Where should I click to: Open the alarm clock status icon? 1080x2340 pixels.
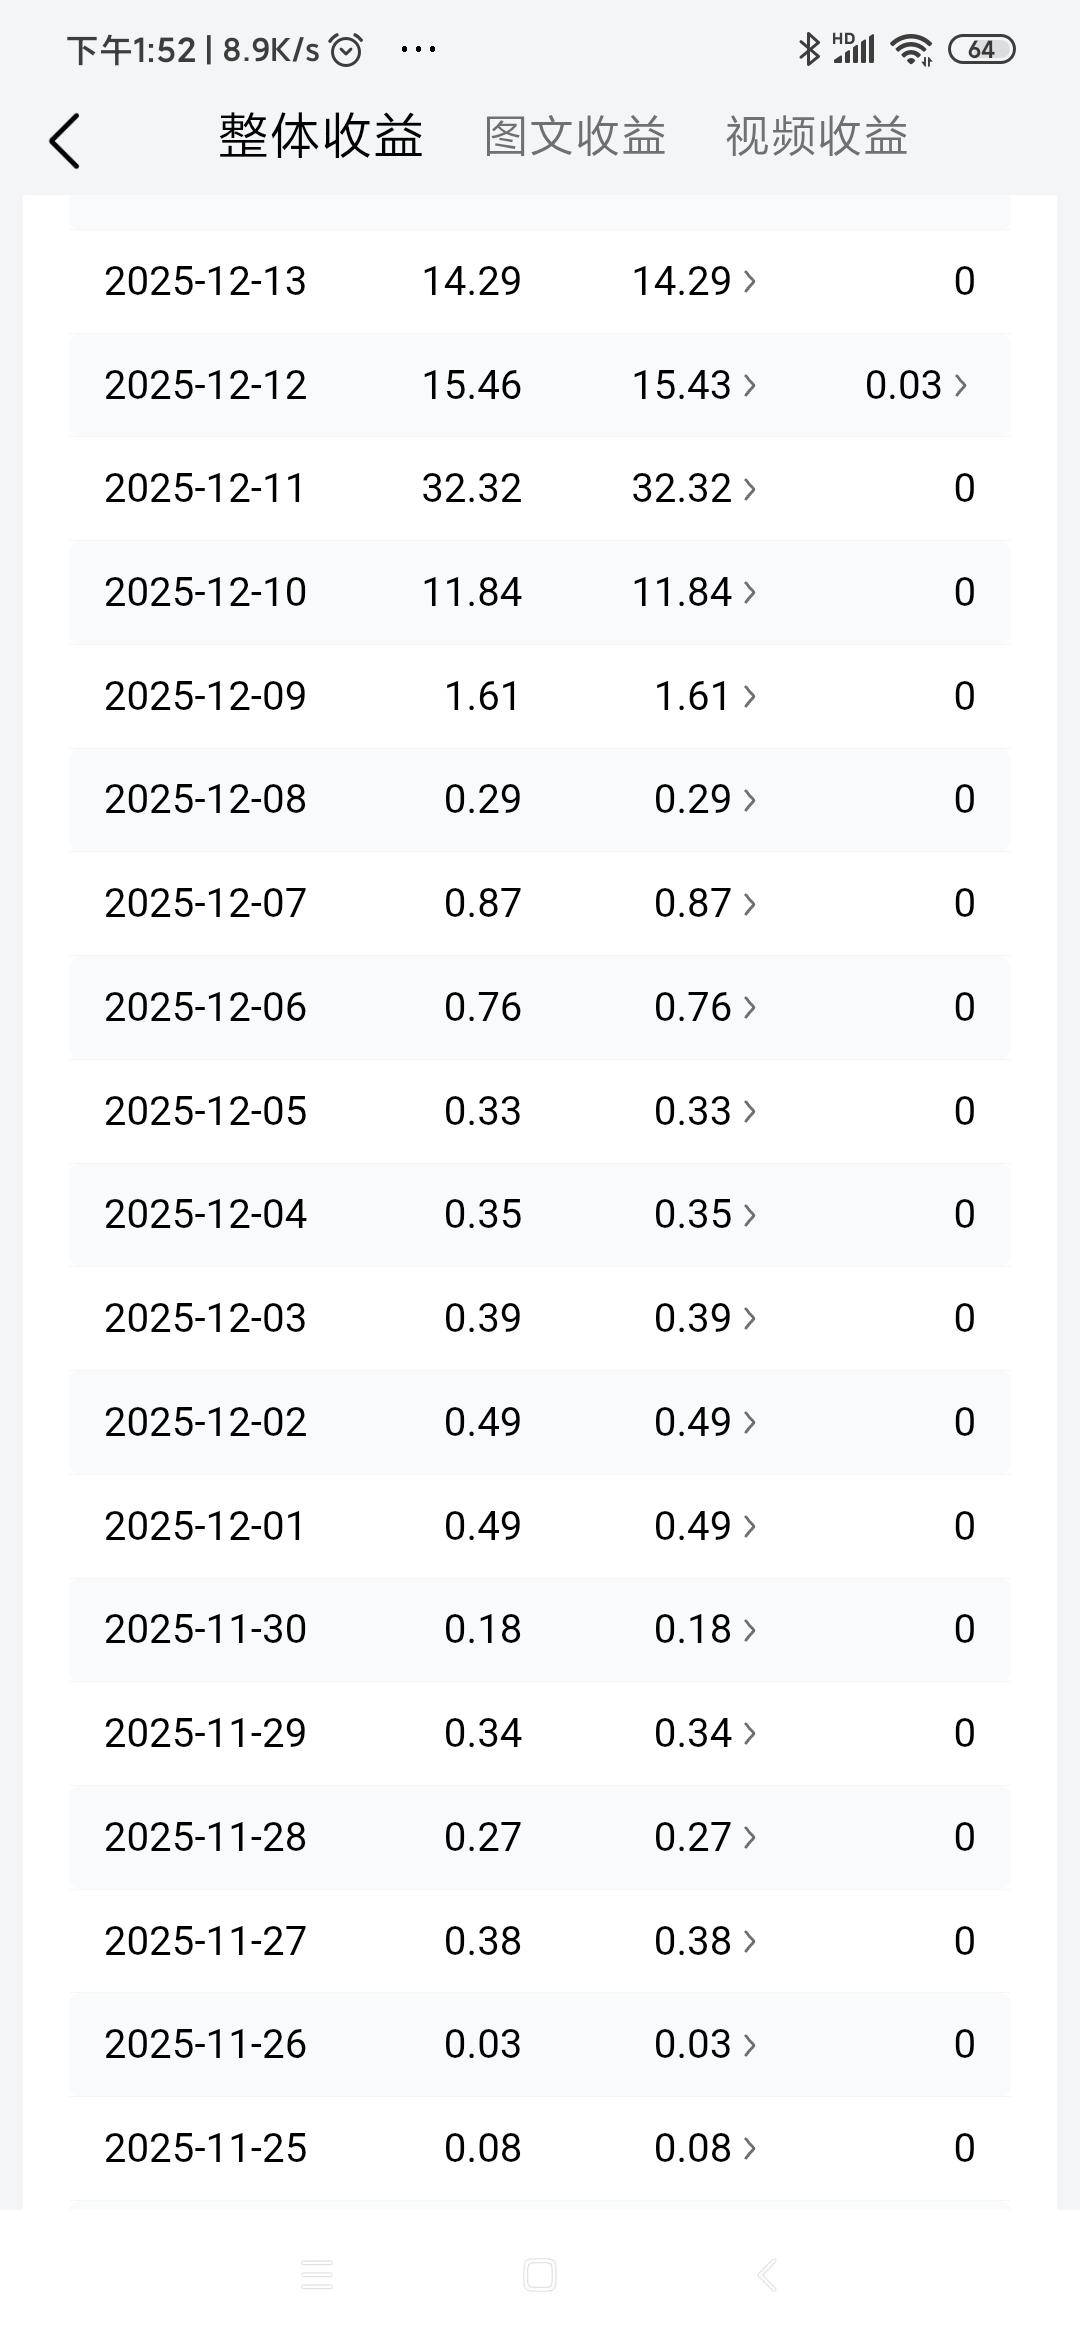pyautogui.click(x=346, y=50)
